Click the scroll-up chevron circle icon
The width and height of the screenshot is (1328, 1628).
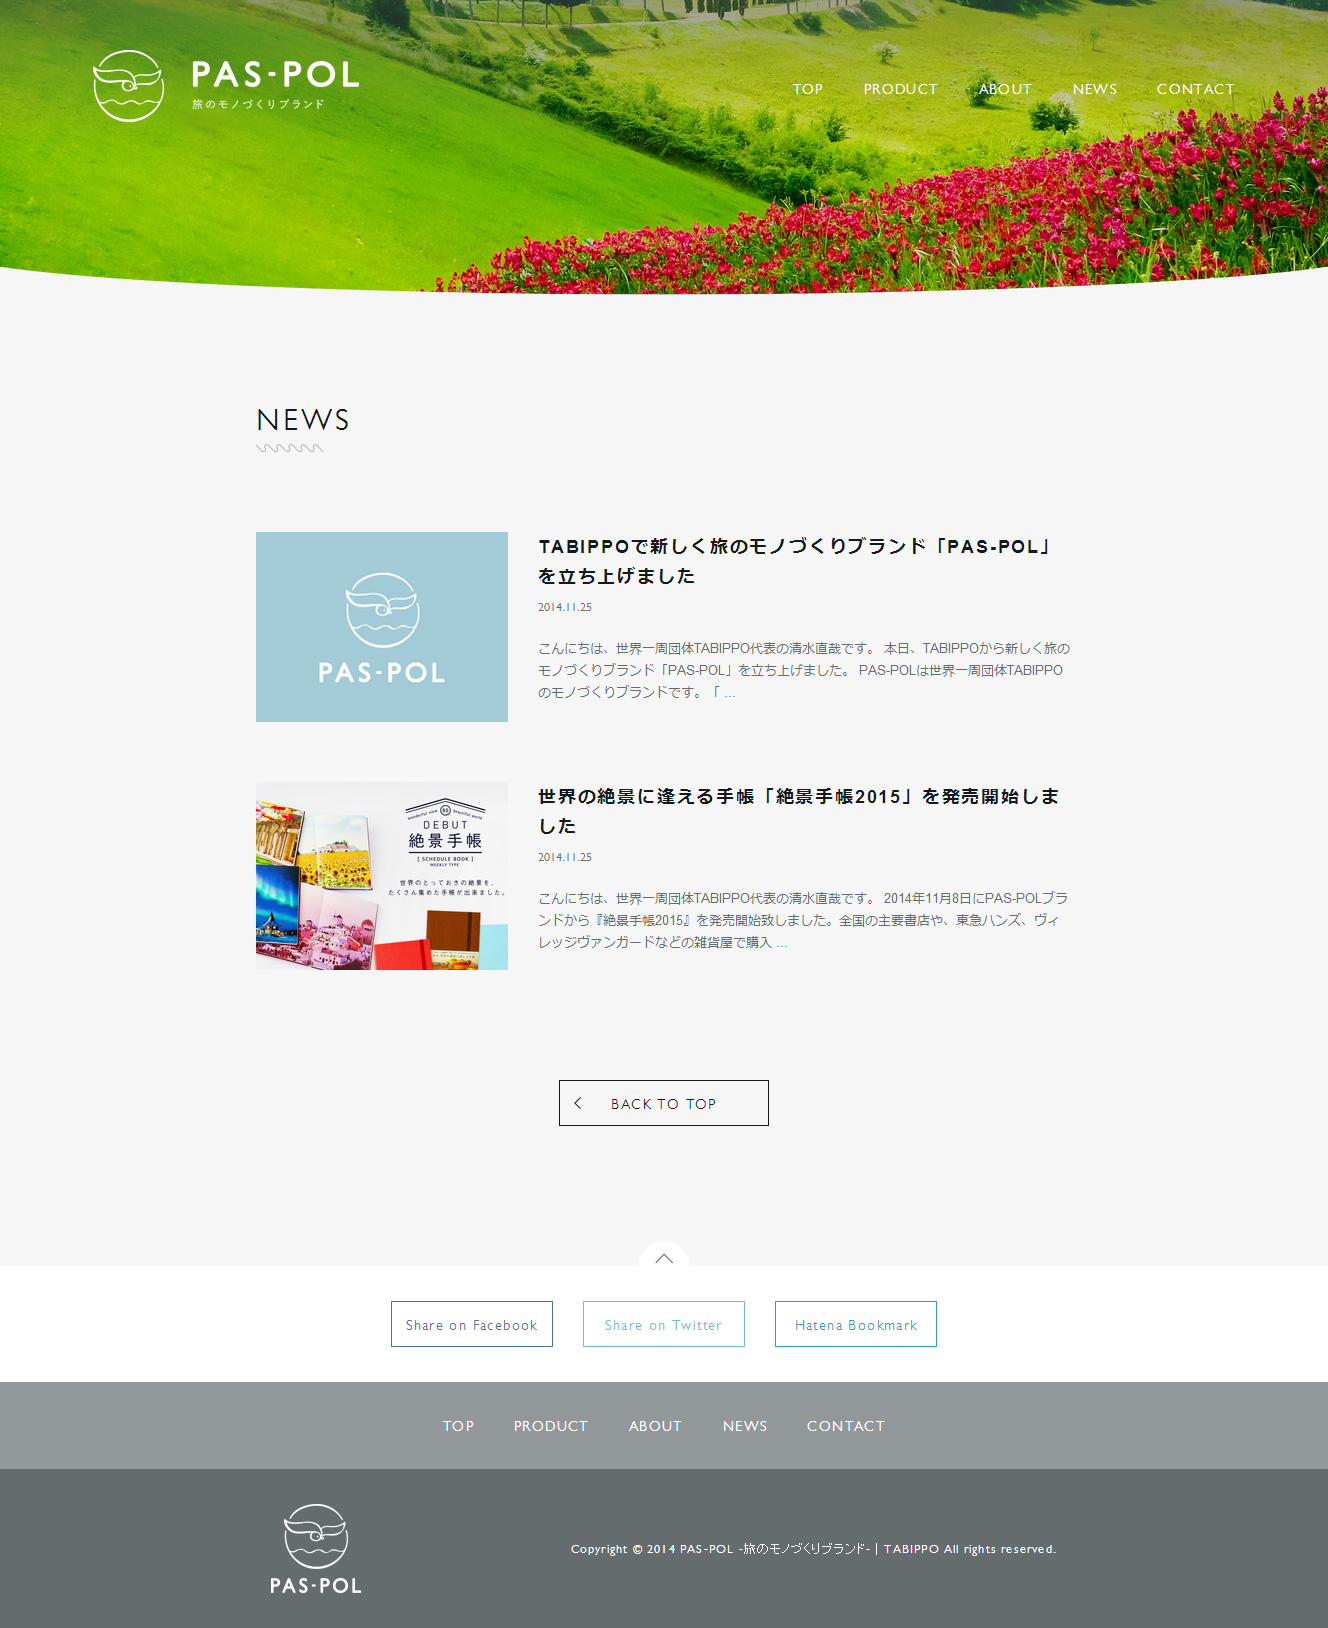(x=664, y=1258)
